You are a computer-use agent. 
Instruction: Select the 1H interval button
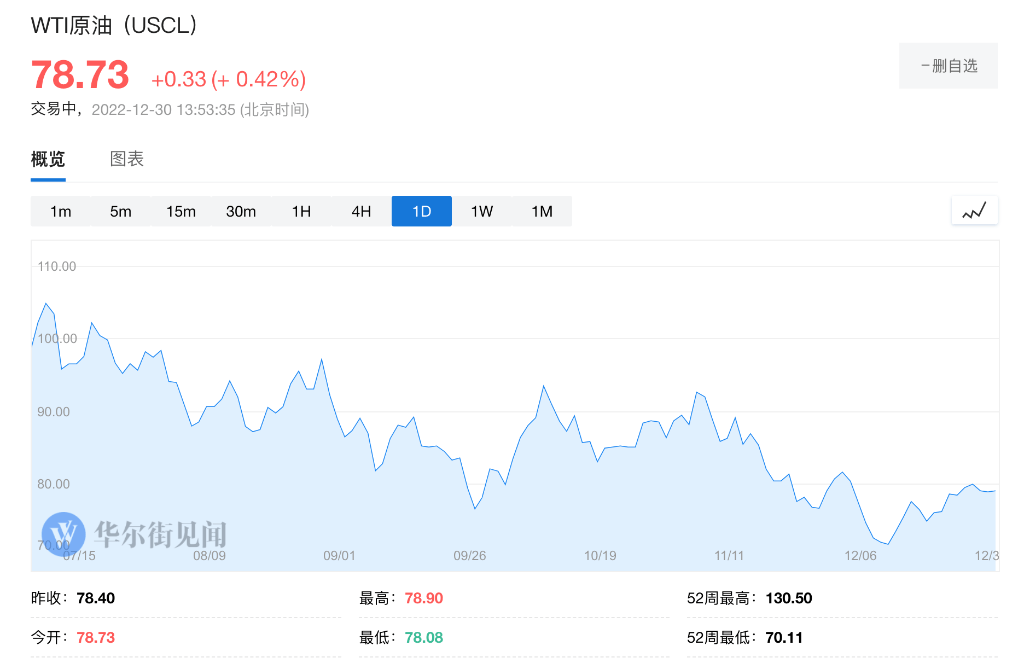tap(301, 211)
